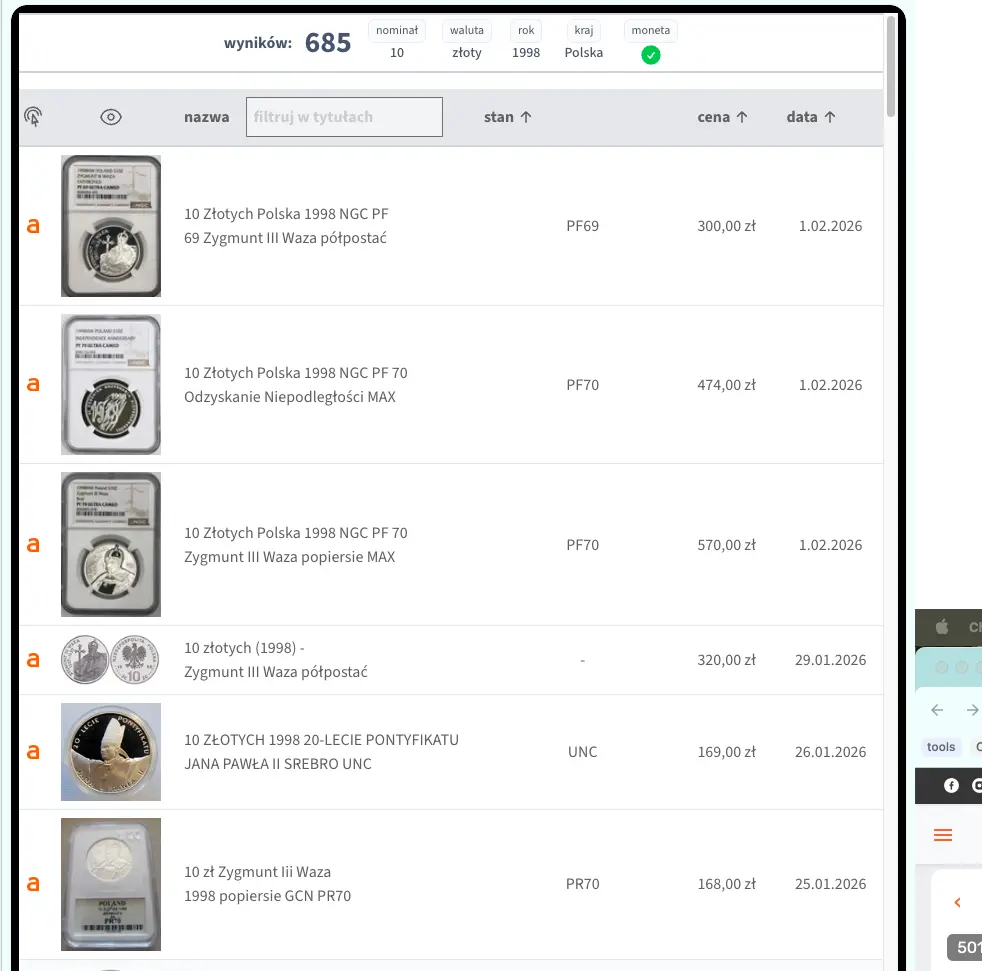Click Allegro icon on Jana Pawła II row
The image size is (982, 971).
(x=33, y=752)
